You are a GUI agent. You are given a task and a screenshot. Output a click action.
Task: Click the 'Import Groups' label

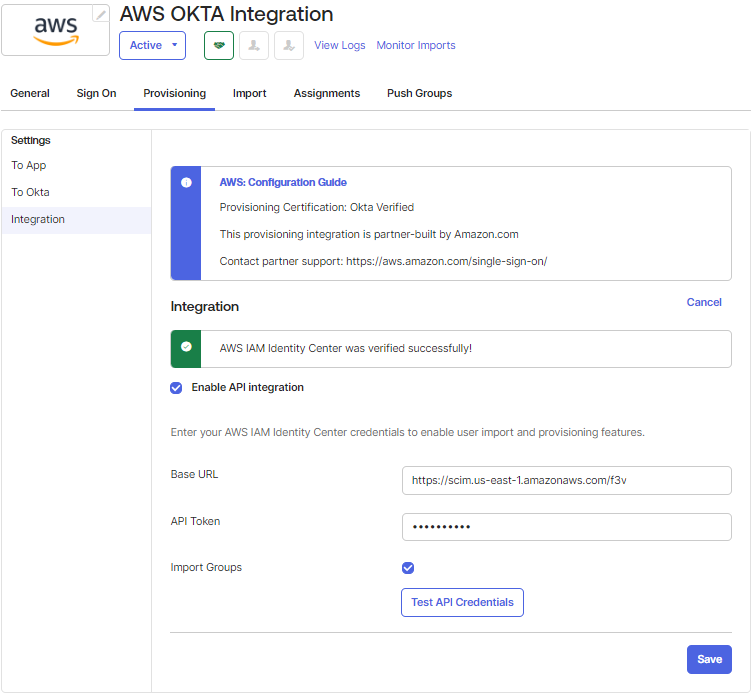[206, 567]
